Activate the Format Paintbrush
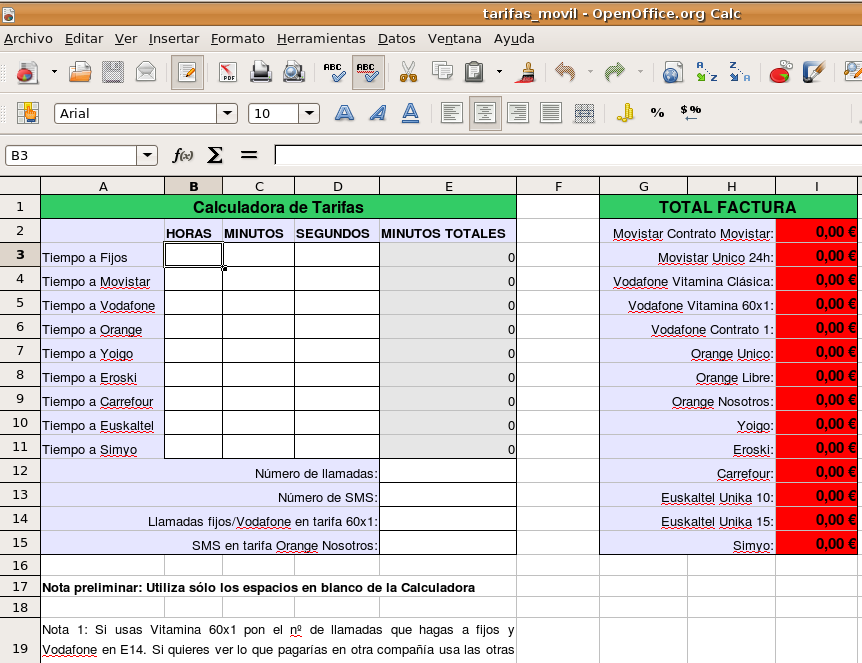This screenshot has width=862, height=663. tap(526, 72)
